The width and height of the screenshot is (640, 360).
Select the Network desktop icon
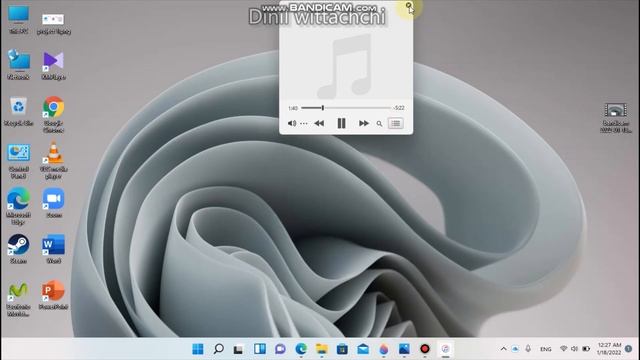18,64
